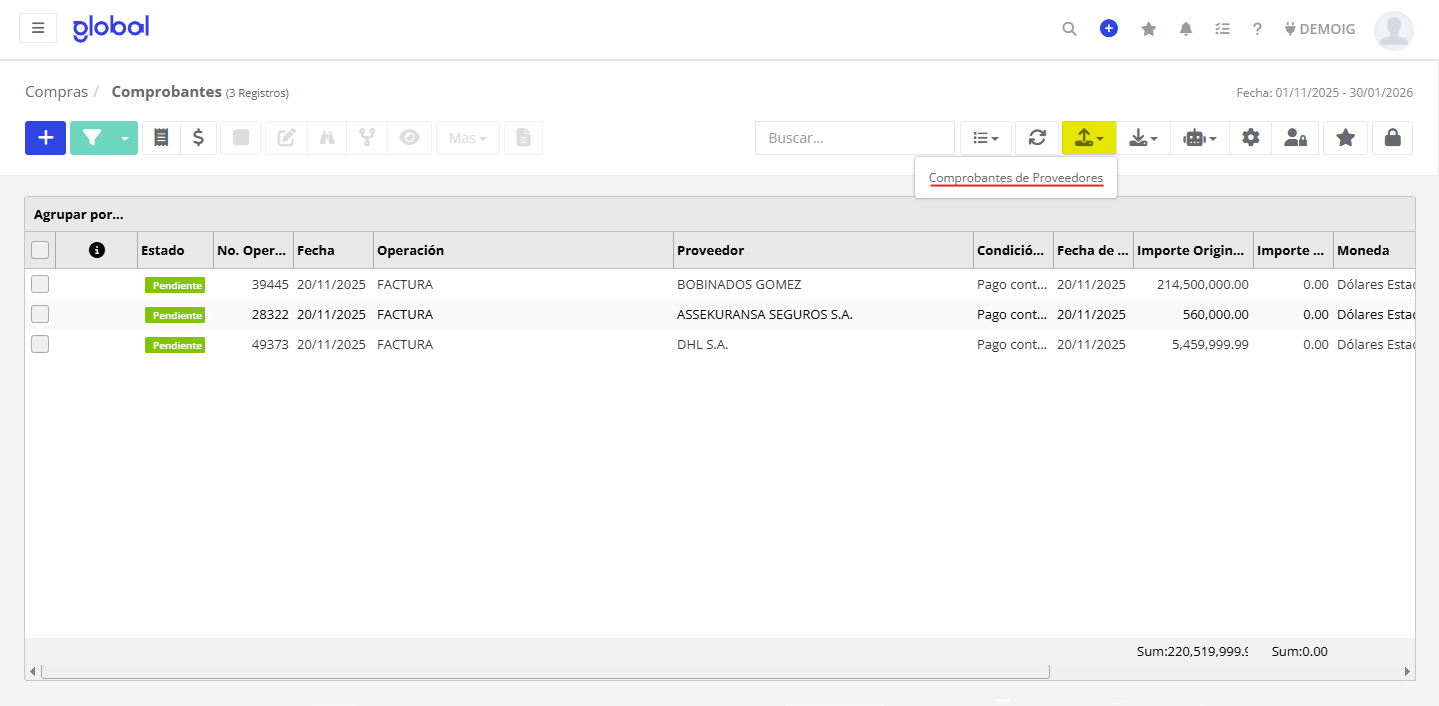Screen dimensions: 1439x706
Task: Toggle the select-all checkbox in header
Action: pos(40,250)
